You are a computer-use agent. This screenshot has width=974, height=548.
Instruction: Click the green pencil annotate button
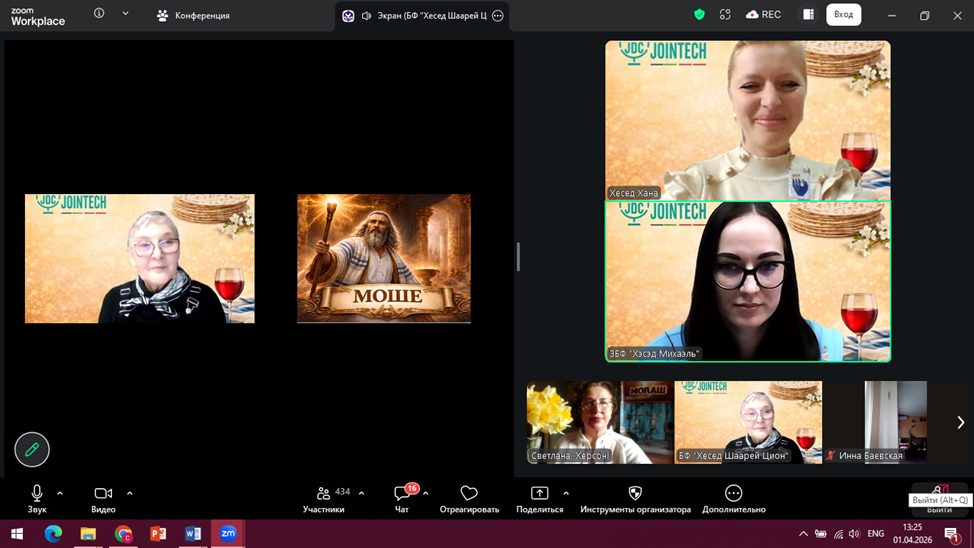[32, 450]
